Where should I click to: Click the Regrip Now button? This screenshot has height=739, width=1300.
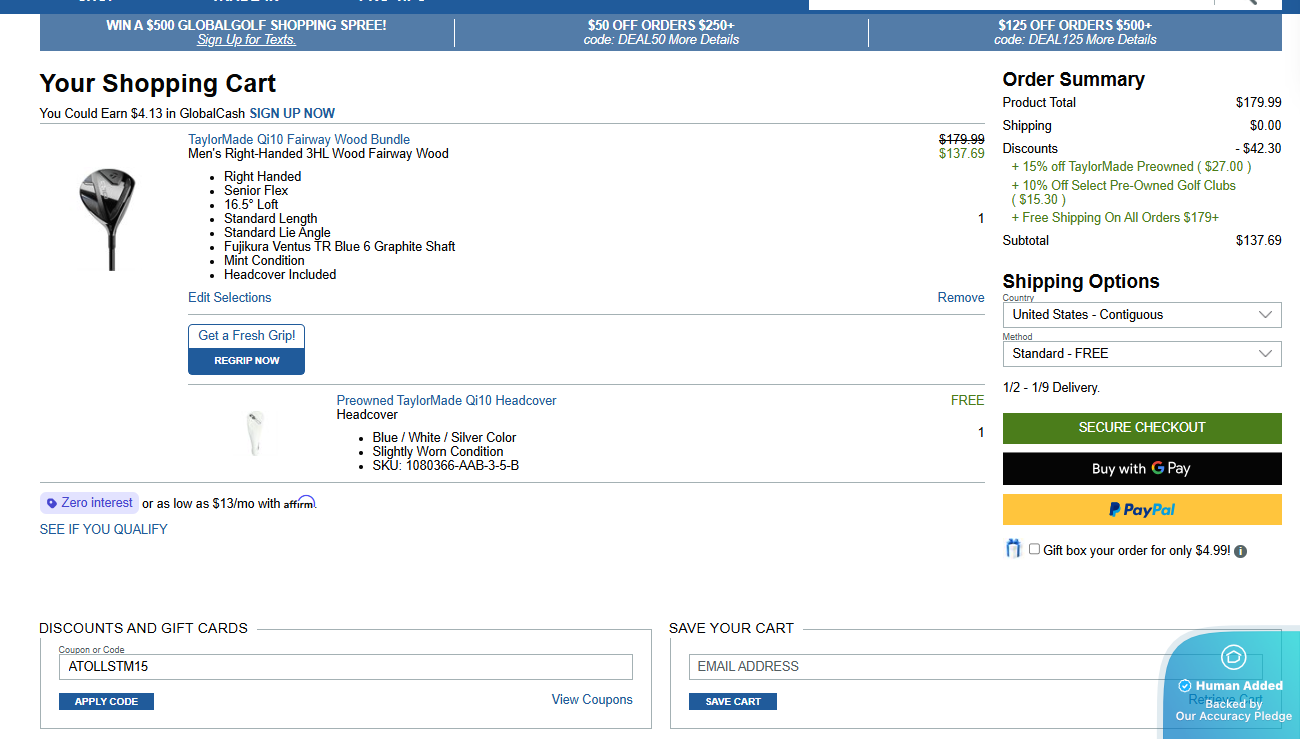click(x=246, y=360)
